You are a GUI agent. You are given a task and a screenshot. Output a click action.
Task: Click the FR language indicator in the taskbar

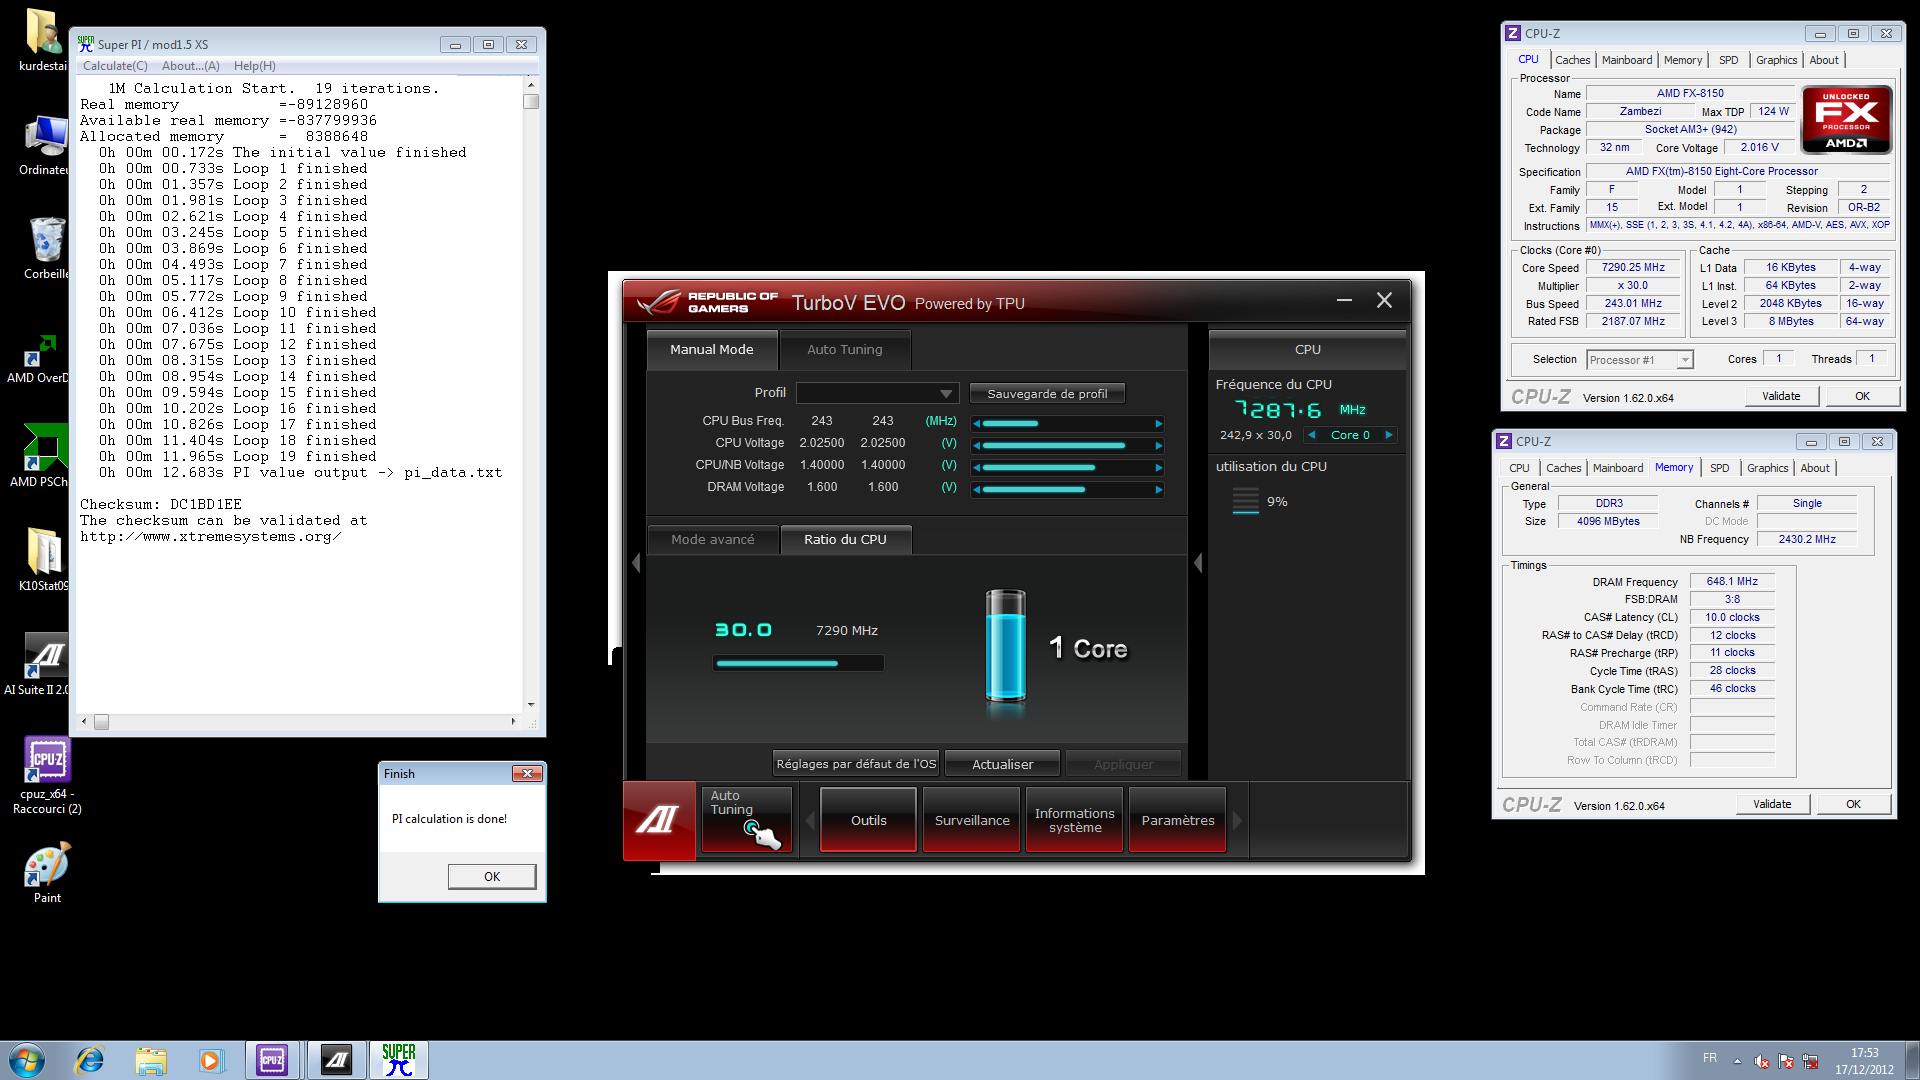pyautogui.click(x=1710, y=1058)
